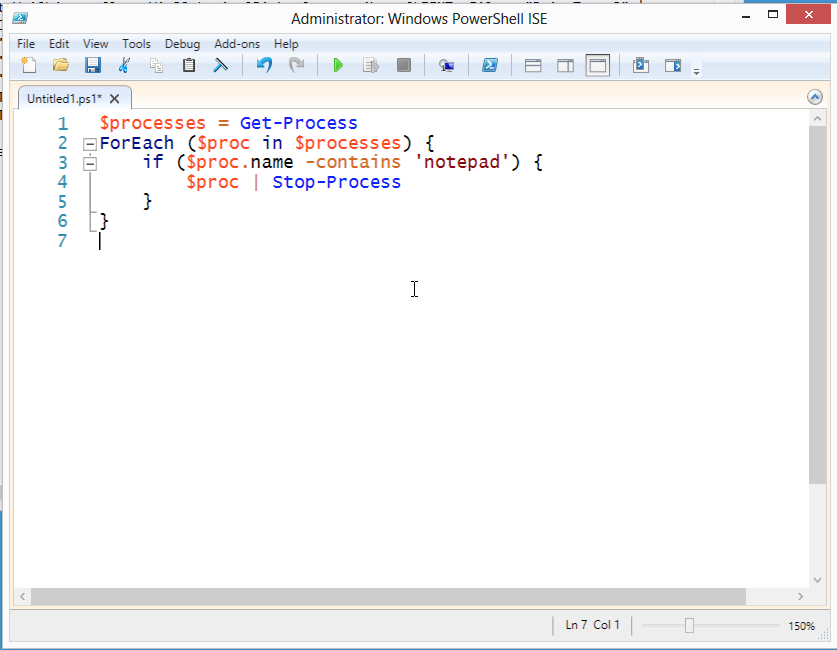Save the script with the floppy disk icon
The height and width of the screenshot is (650, 837).
coord(93,66)
